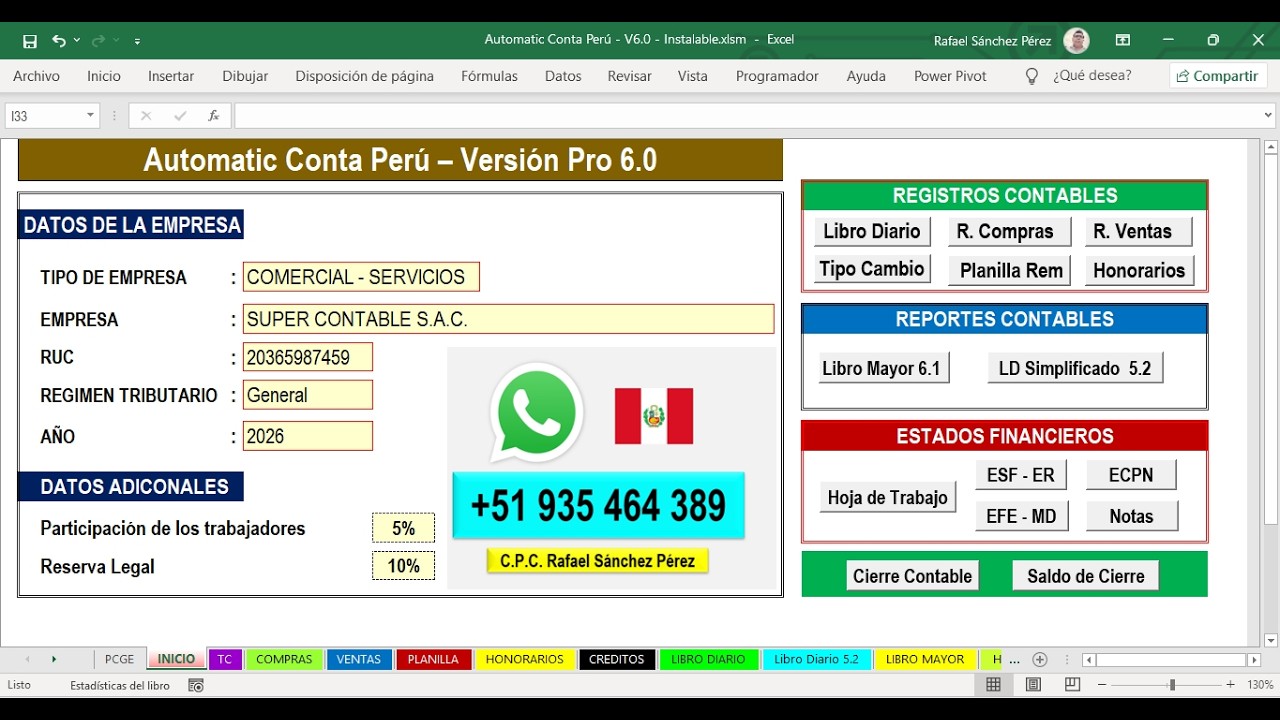Image resolution: width=1280 pixels, height=720 pixels.
Task: Open the Insertar ribbon tab
Action: tap(171, 76)
